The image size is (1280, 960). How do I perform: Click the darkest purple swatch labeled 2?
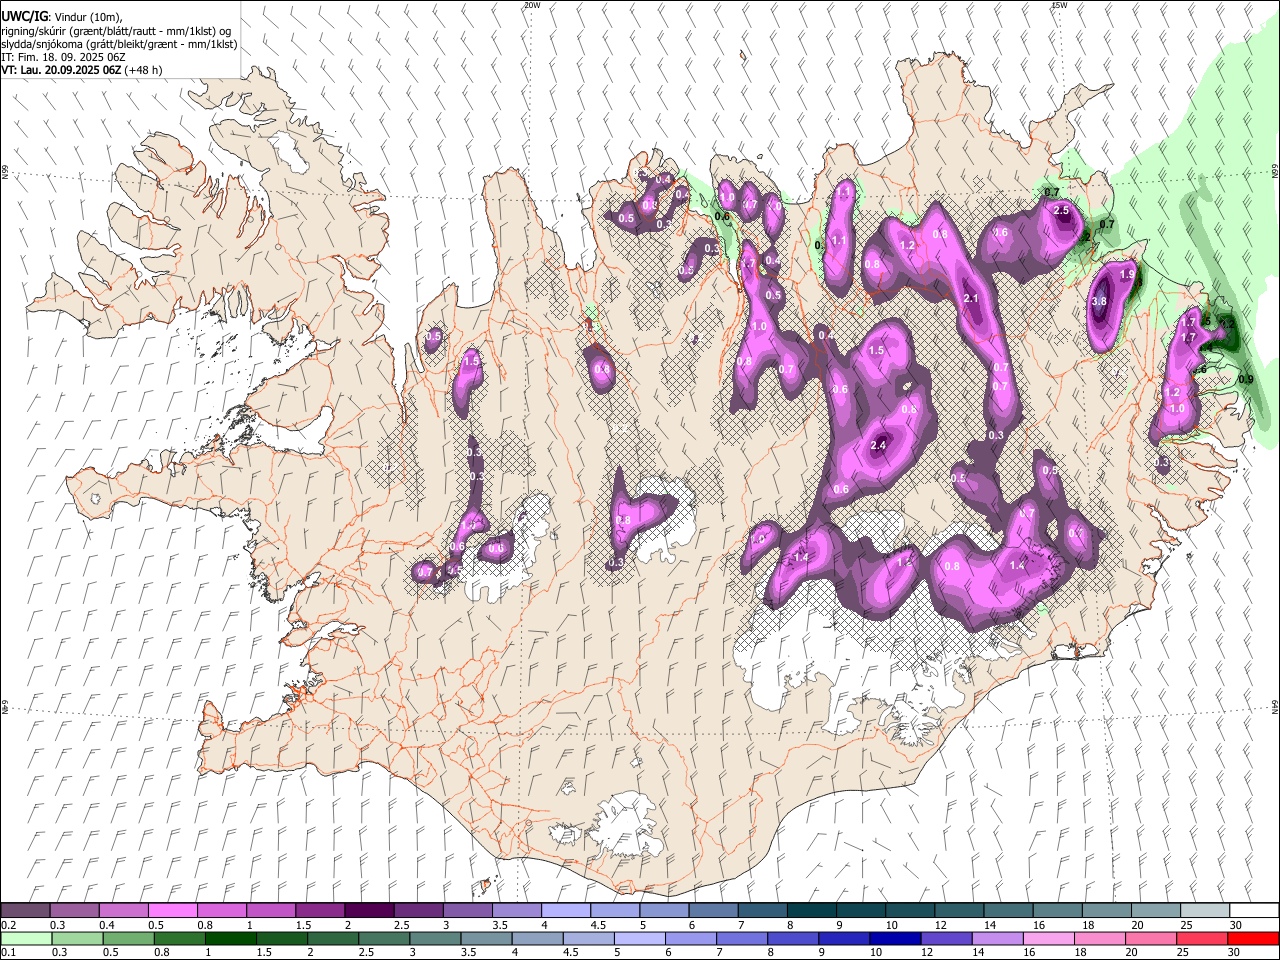click(x=369, y=910)
